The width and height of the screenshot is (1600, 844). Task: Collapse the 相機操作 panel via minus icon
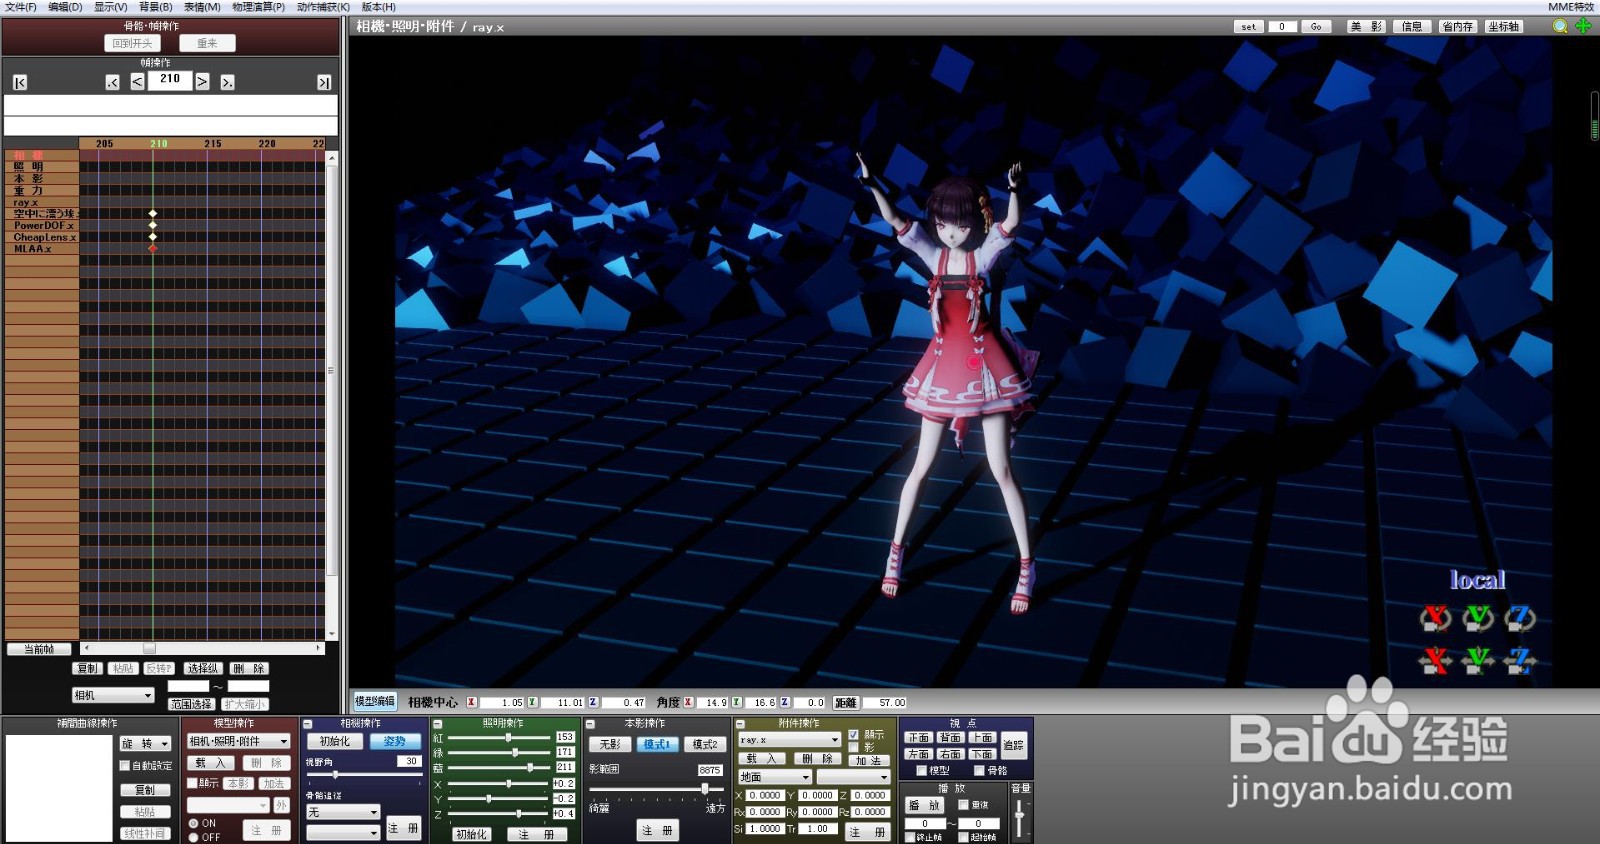(308, 724)
